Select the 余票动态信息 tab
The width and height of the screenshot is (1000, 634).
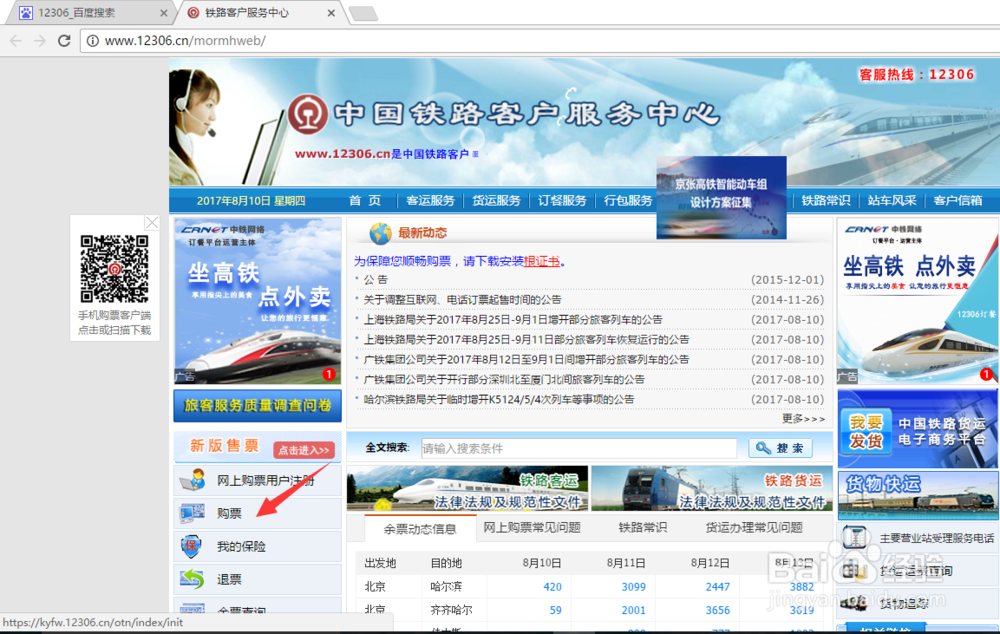[x=420, y=529]
